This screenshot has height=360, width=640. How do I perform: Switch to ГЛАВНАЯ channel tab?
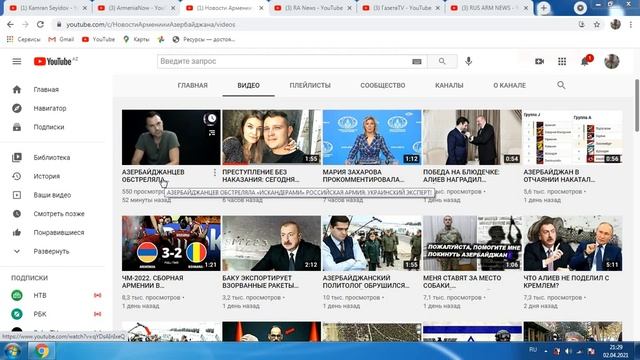pos(193,85)
